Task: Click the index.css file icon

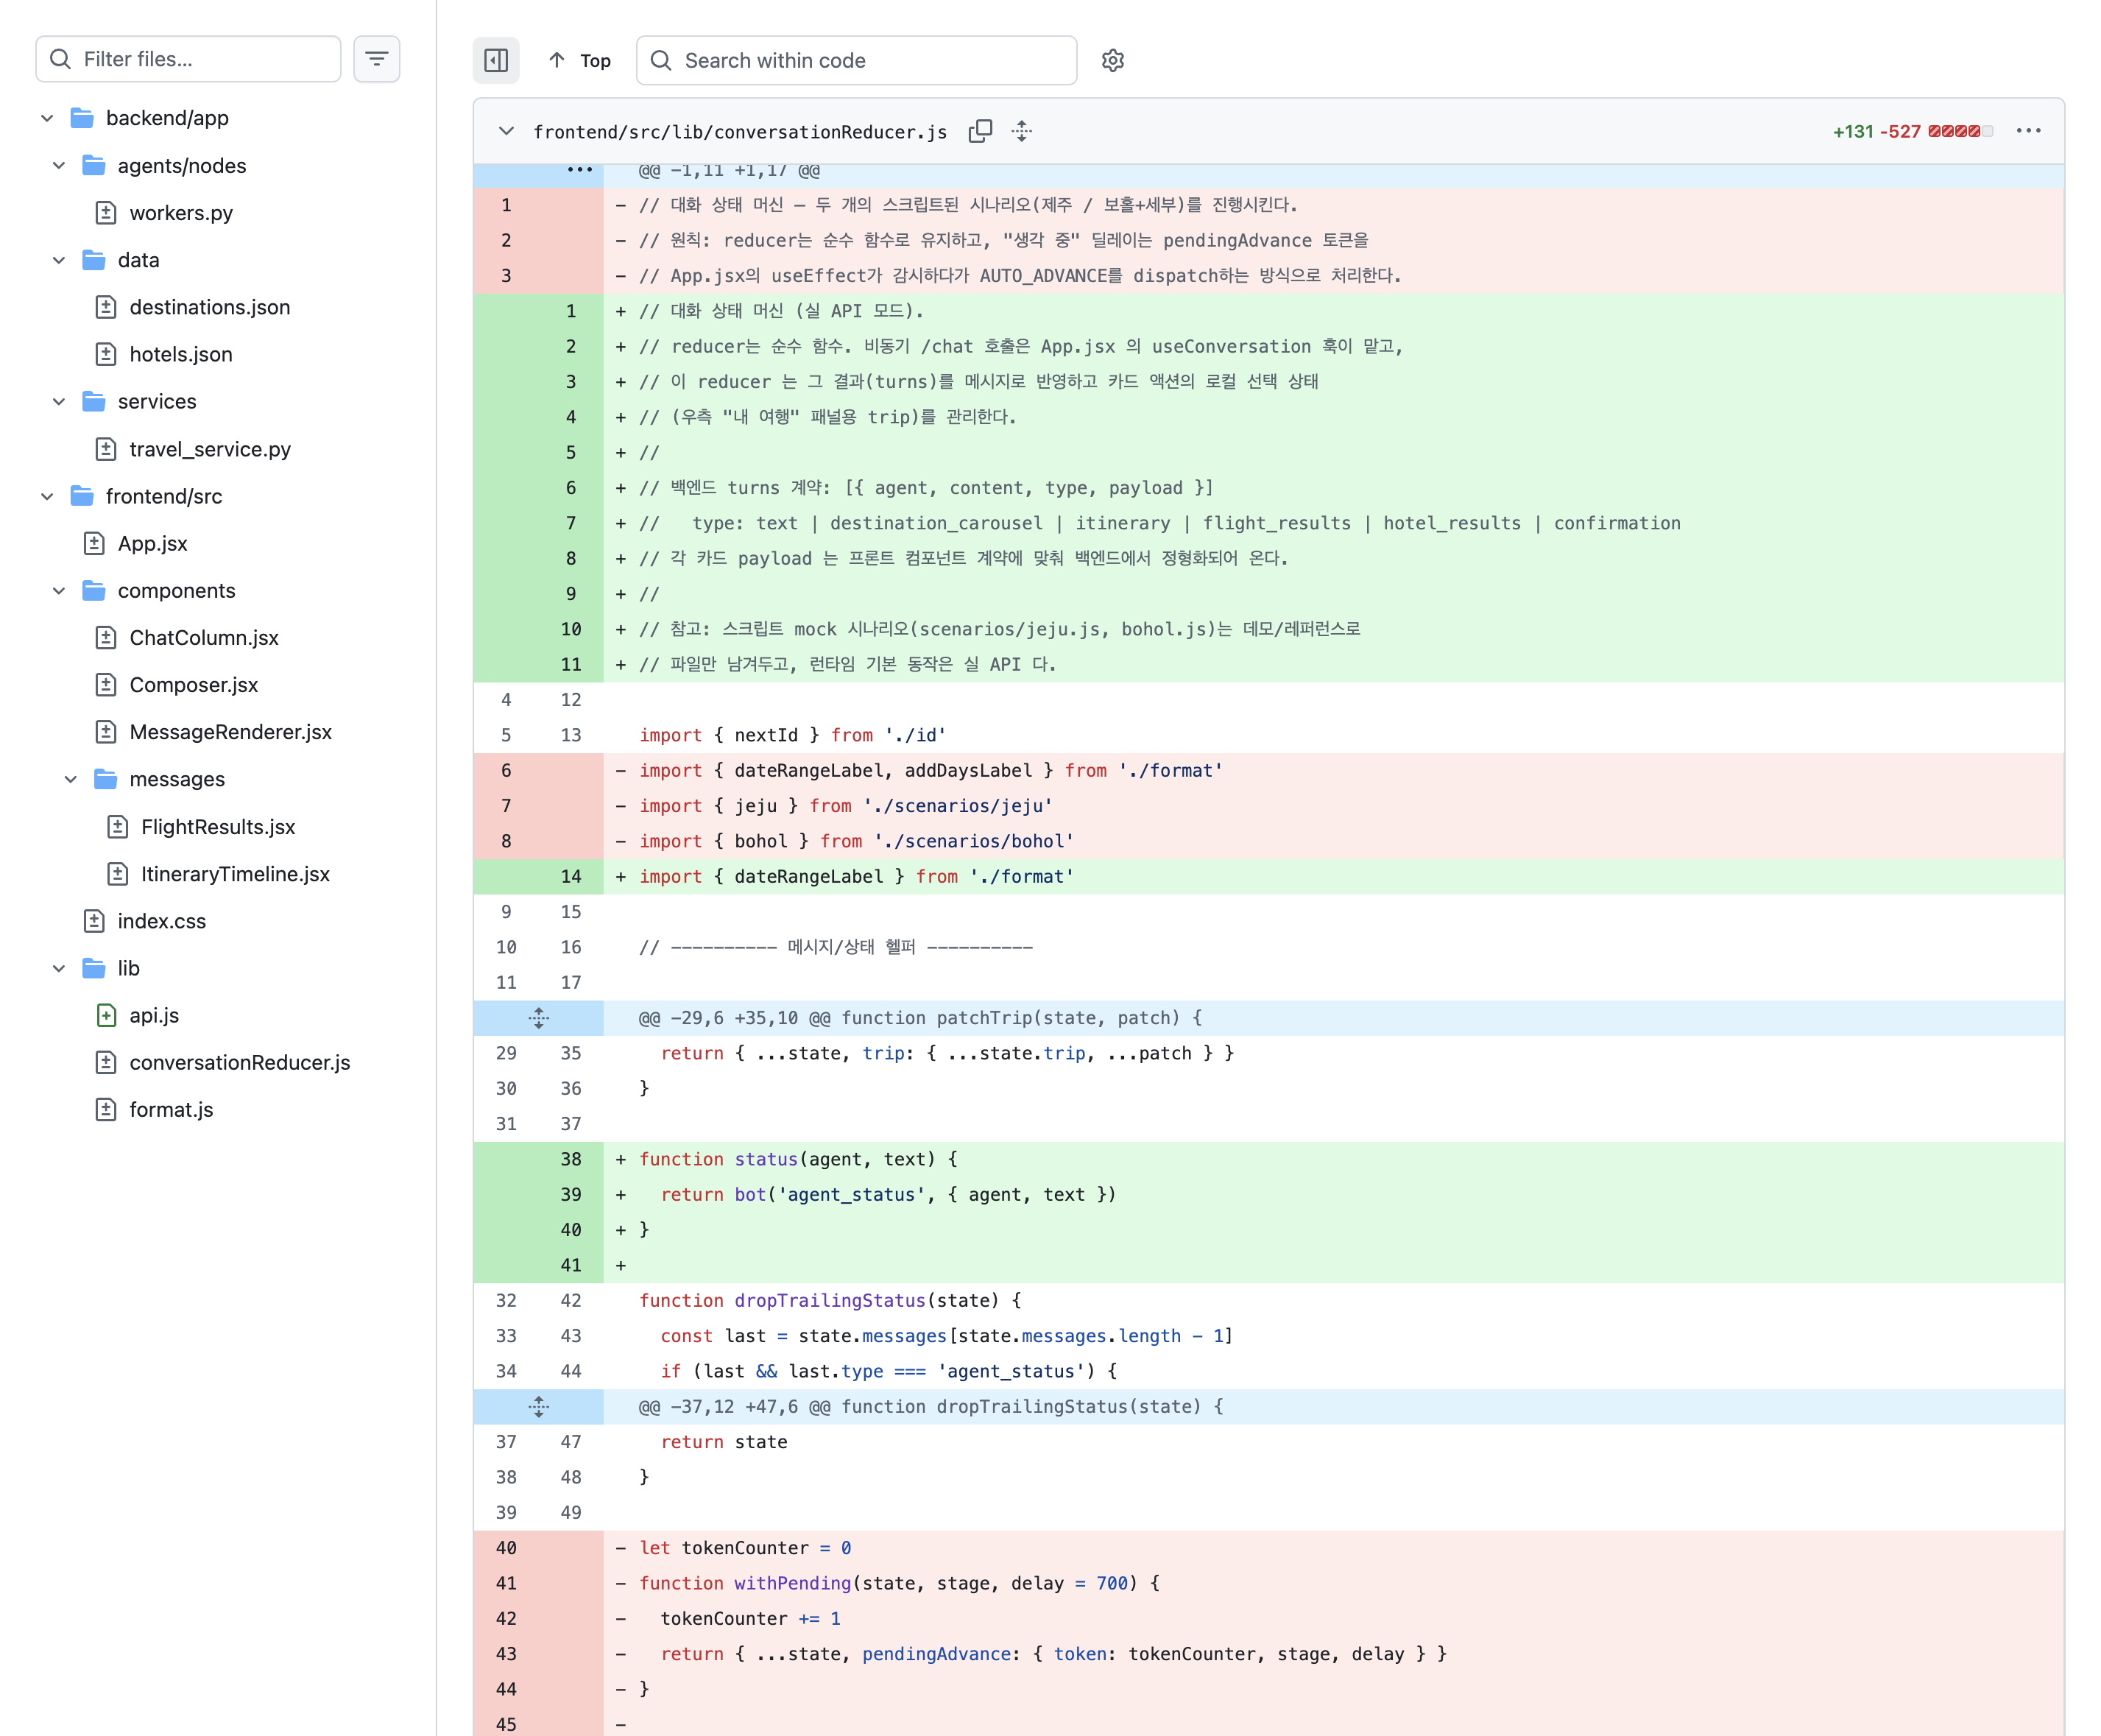Action: (94, 921)
